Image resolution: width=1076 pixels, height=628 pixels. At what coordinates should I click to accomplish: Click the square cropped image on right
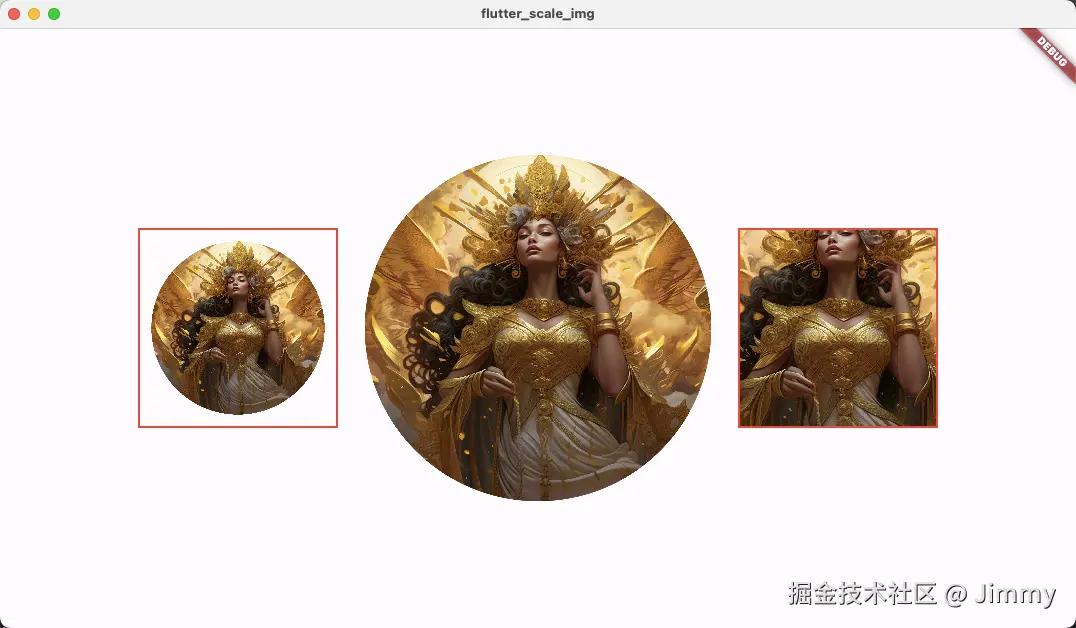(x=838, y=328)
